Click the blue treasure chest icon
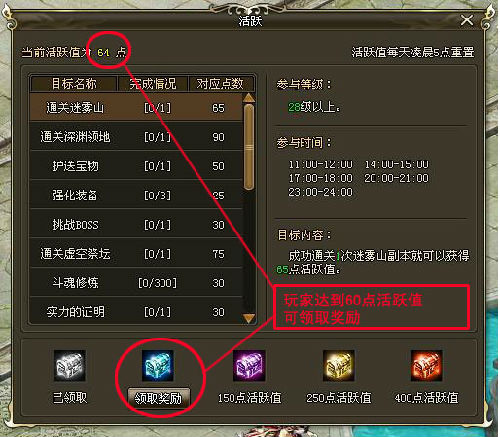Viewport: 500px width, 437px height. pyautogui.click(x=158, y=365)
